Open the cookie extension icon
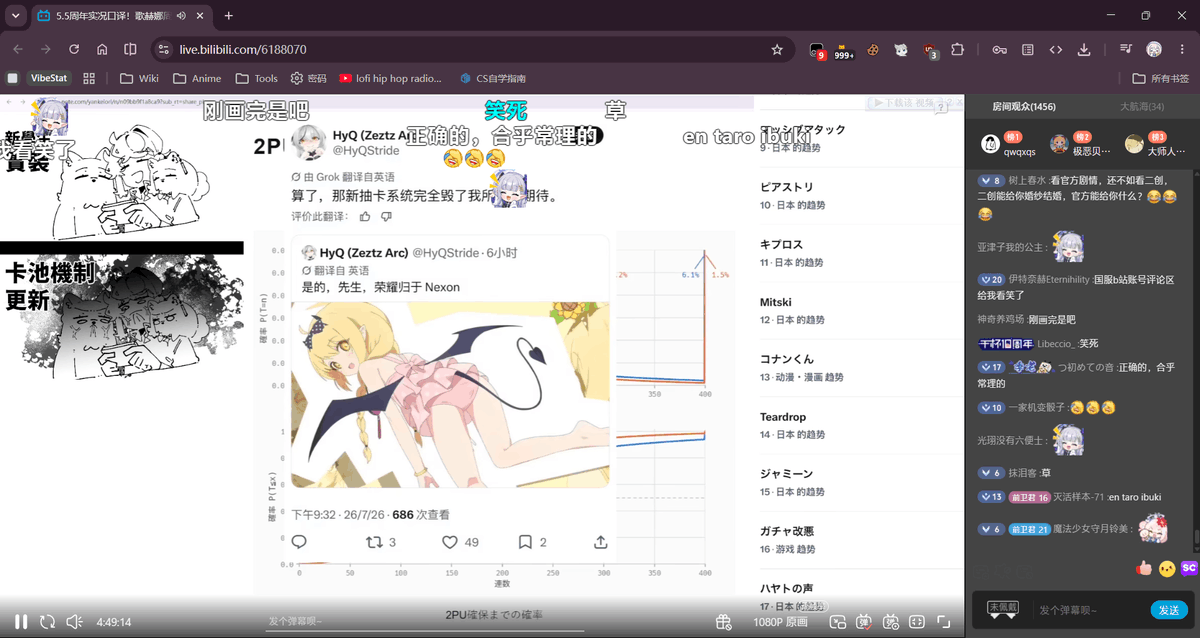Viewport: 1200px width, 638px height. point(873,49)
